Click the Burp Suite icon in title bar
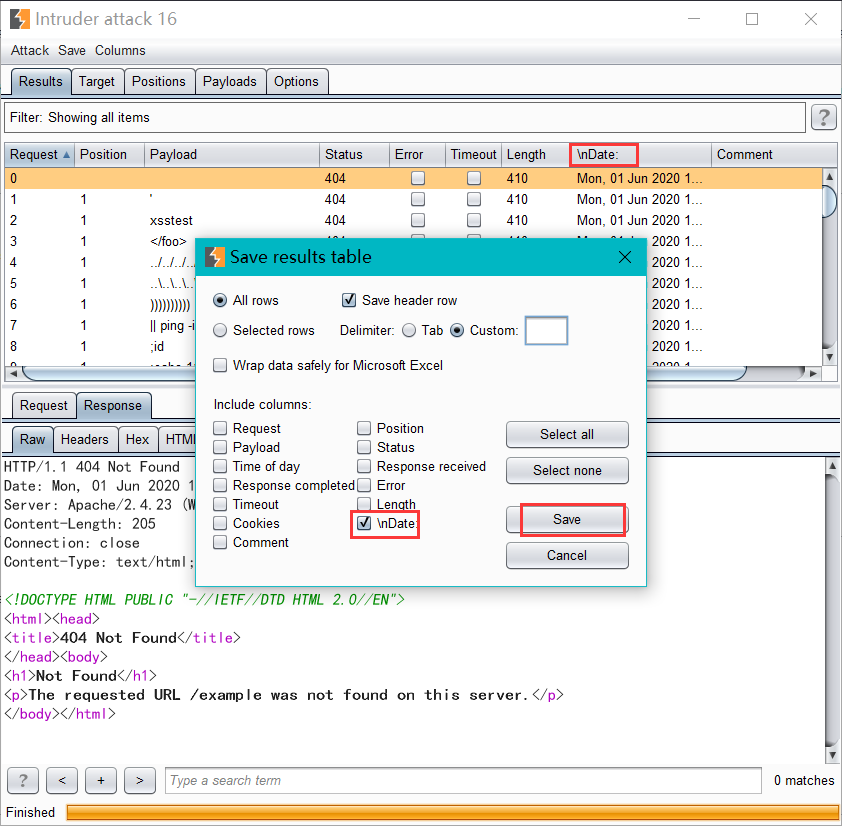 coord(19,19)
